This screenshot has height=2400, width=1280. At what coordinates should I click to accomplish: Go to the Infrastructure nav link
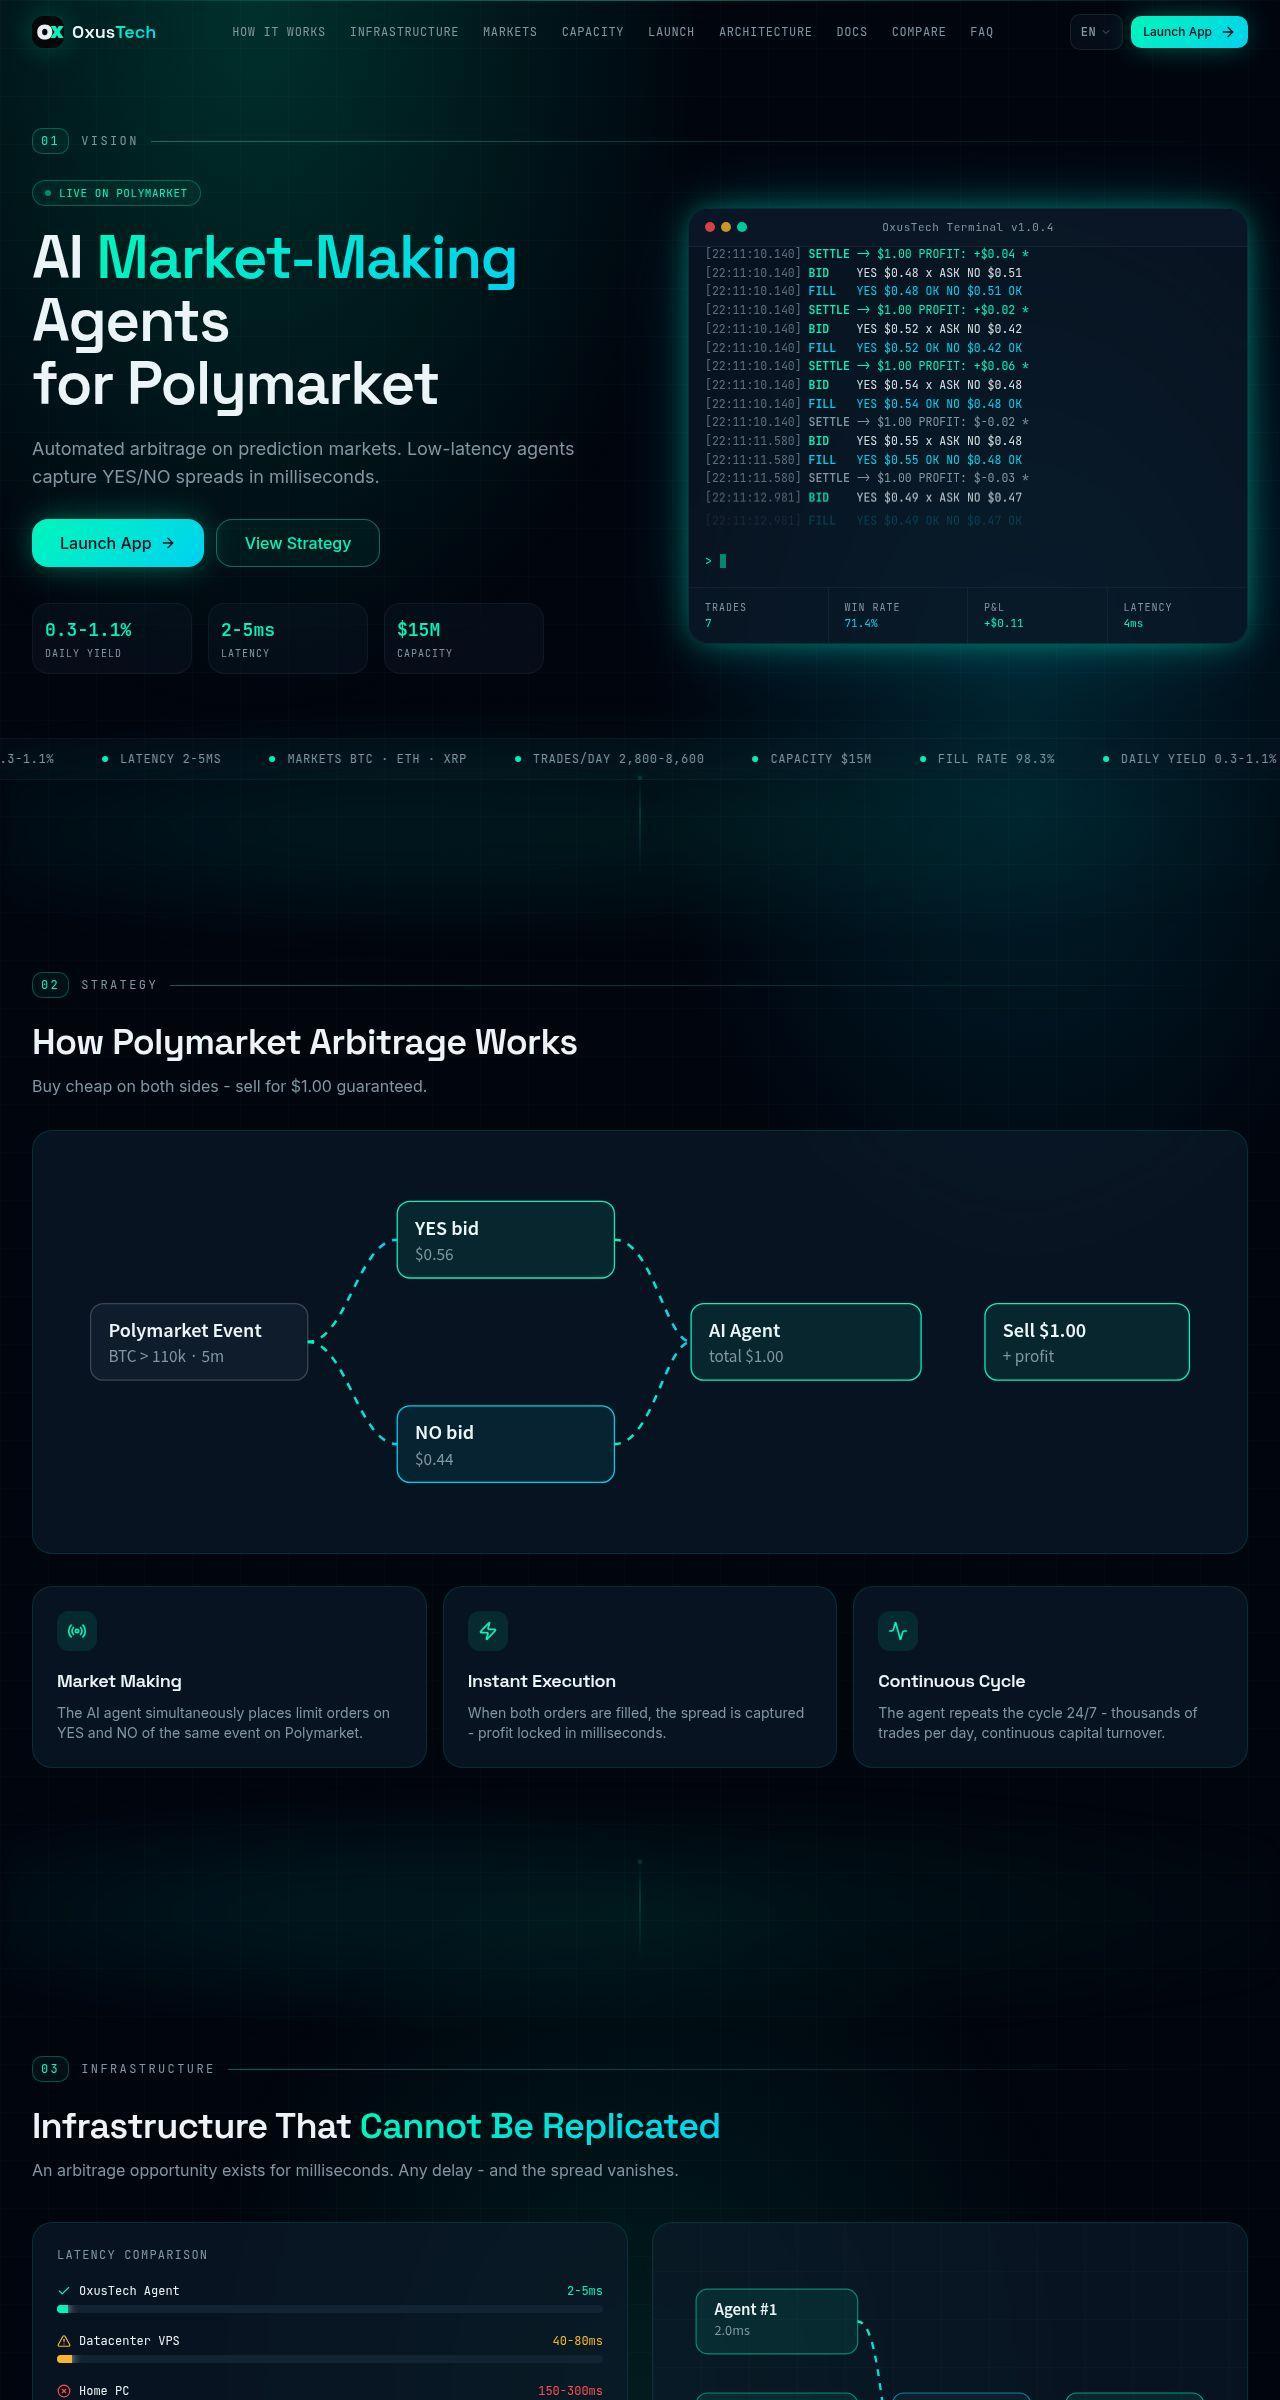(x=404, y=32)
